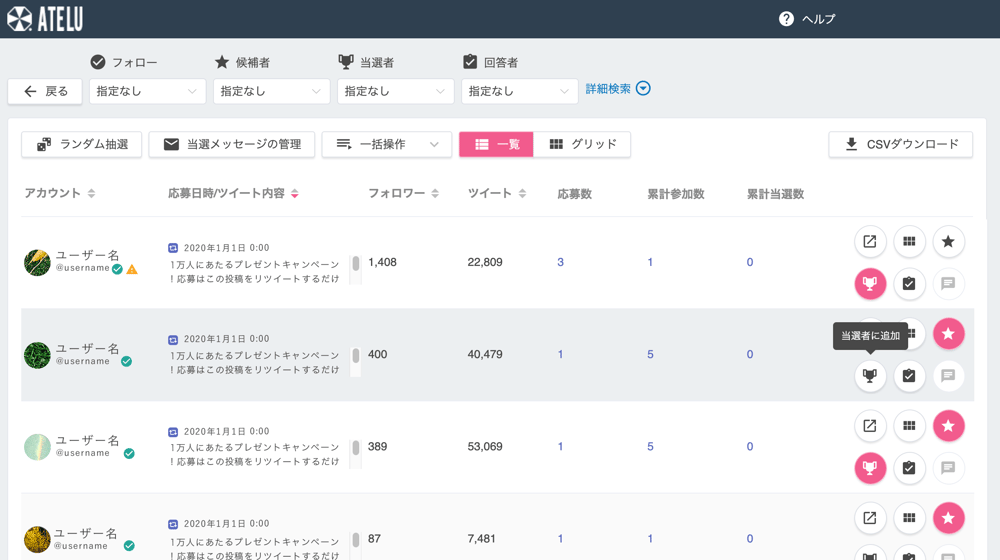
Task: Open external link for the 1,408 followers row
Action: 870,242
